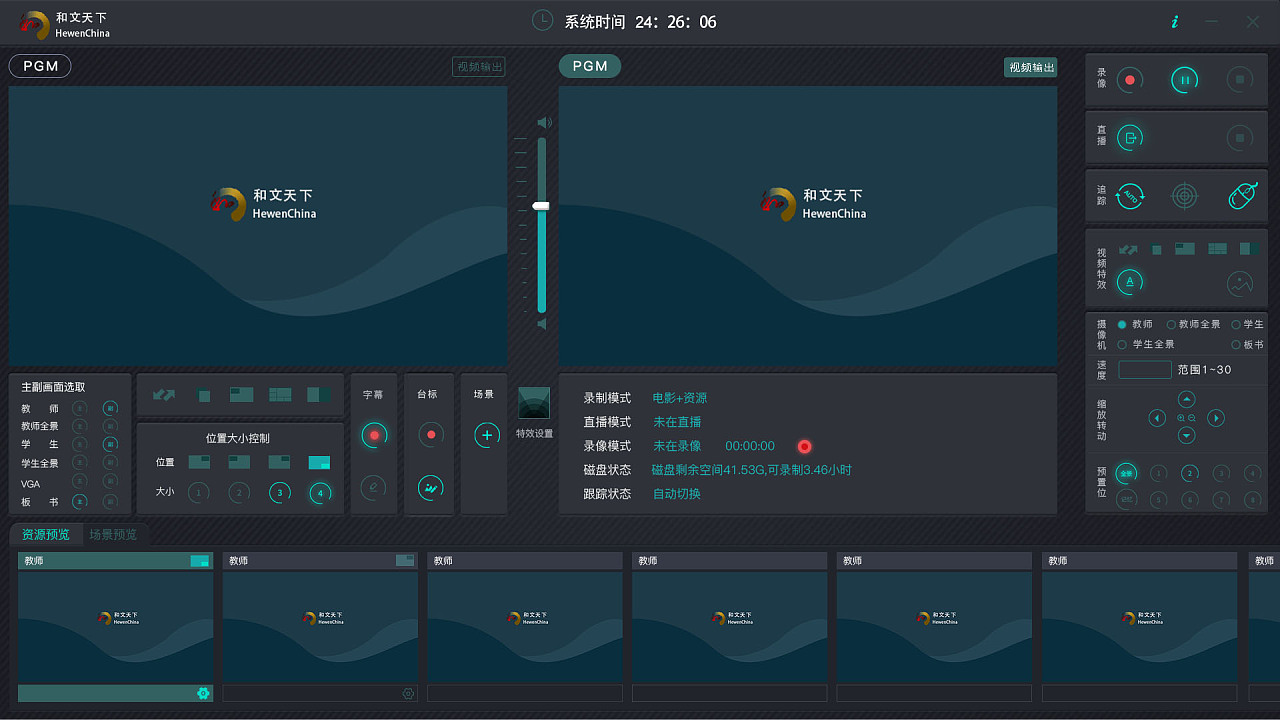The width and height of the screenshot is (1280, 720).
Task: Choose size 4 in 位置大小控制
Action: point(320,492)
